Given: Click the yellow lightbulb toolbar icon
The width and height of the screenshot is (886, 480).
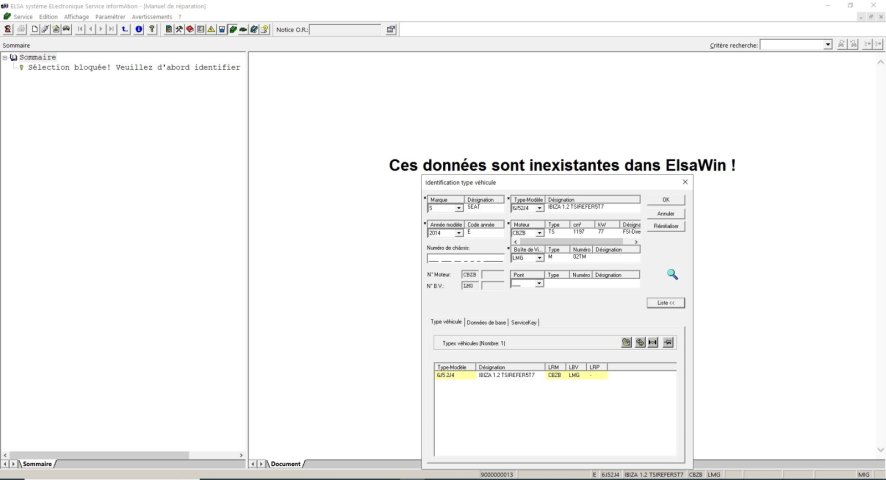Looking at the screenshot, I should (264, 29).
